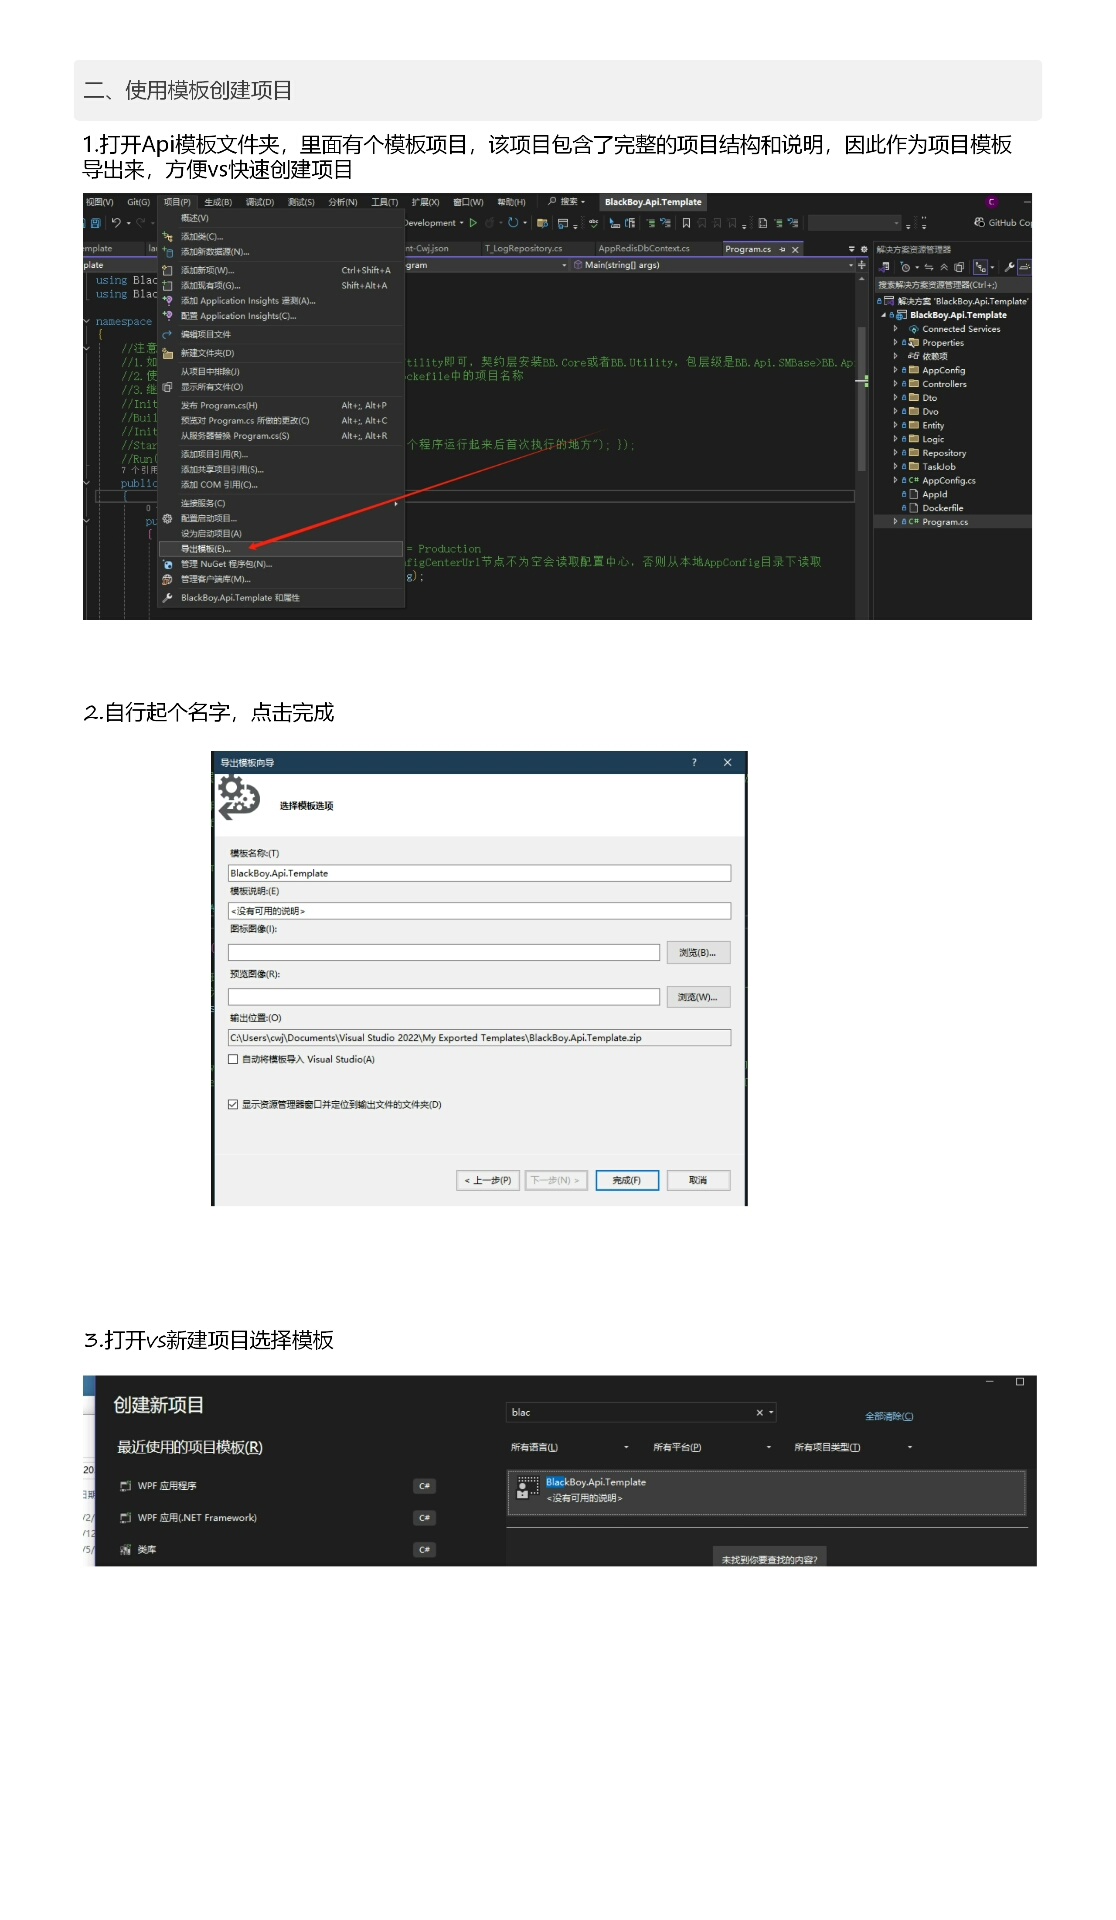Click the wrench icon beside BlackBoy.Api.Template 和属性

(x=168, y=598)
